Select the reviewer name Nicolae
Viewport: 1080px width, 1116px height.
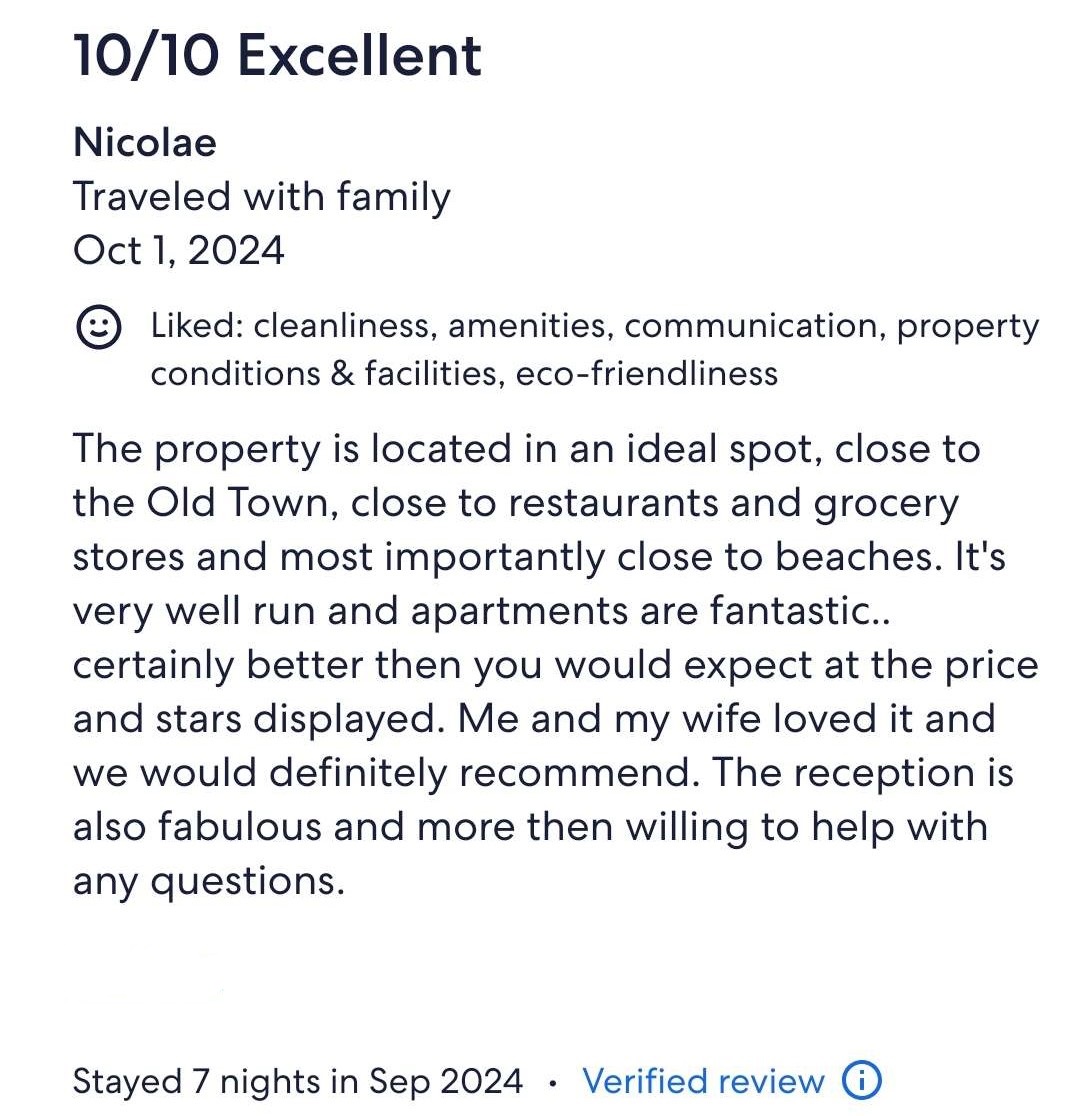(x=145, y=143)
